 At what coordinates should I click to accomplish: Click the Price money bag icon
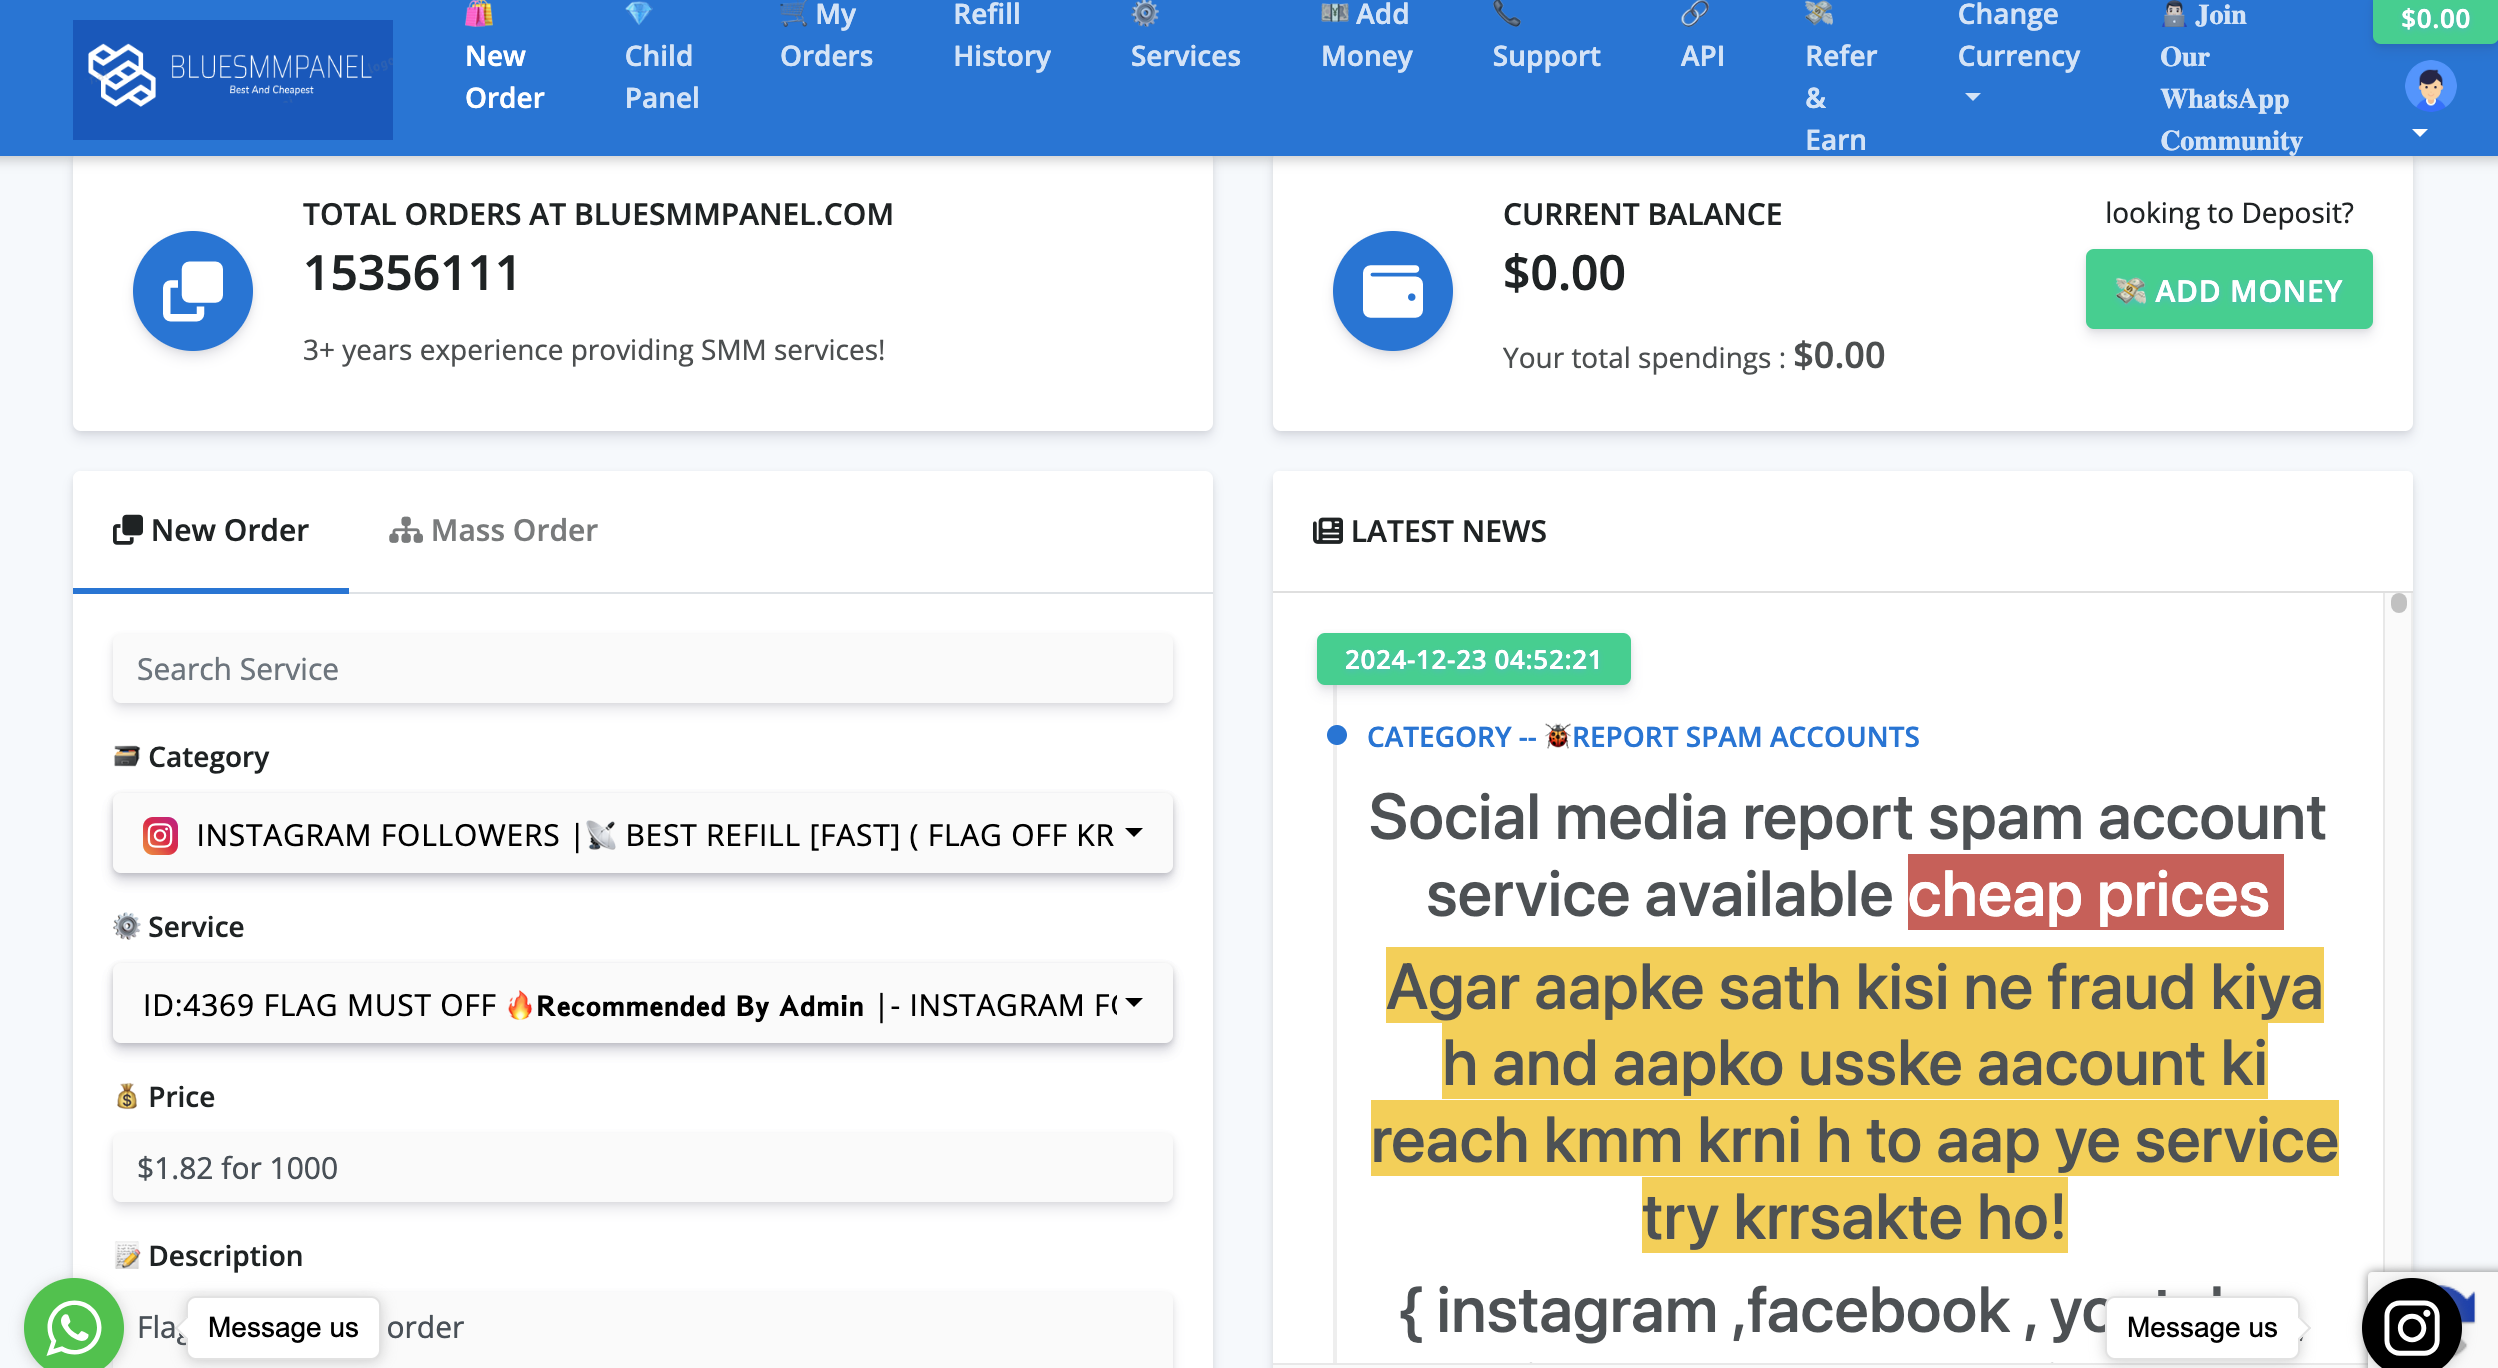point(126,1096)
